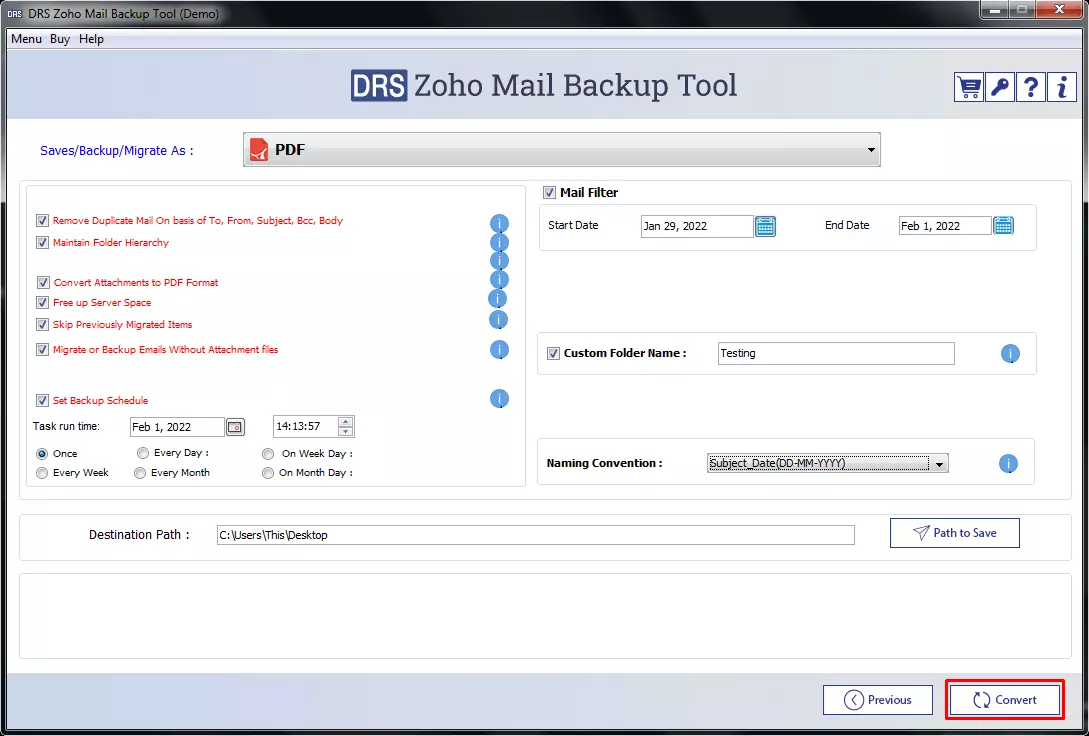The width and height of the screenshot is (1089, 736).
Task: Close the DRS Zoho Mail Backup window
Action: coord(1058,10)
